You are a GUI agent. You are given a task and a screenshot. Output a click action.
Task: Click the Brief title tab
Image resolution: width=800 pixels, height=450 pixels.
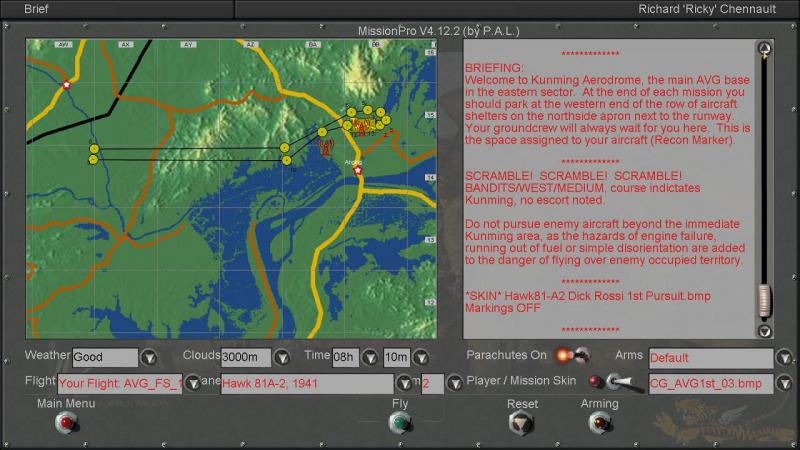(36, 9)
